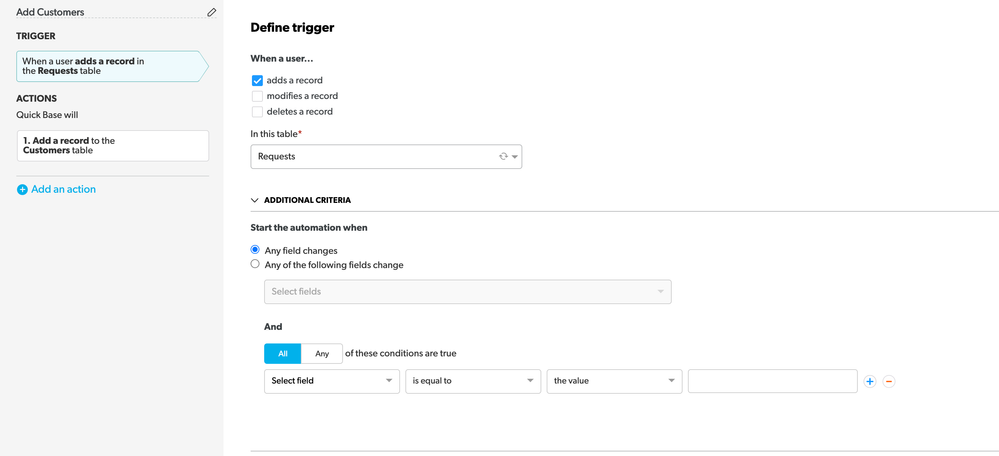
Task: Collapse the Additional Criteria section
Action: 255,200
